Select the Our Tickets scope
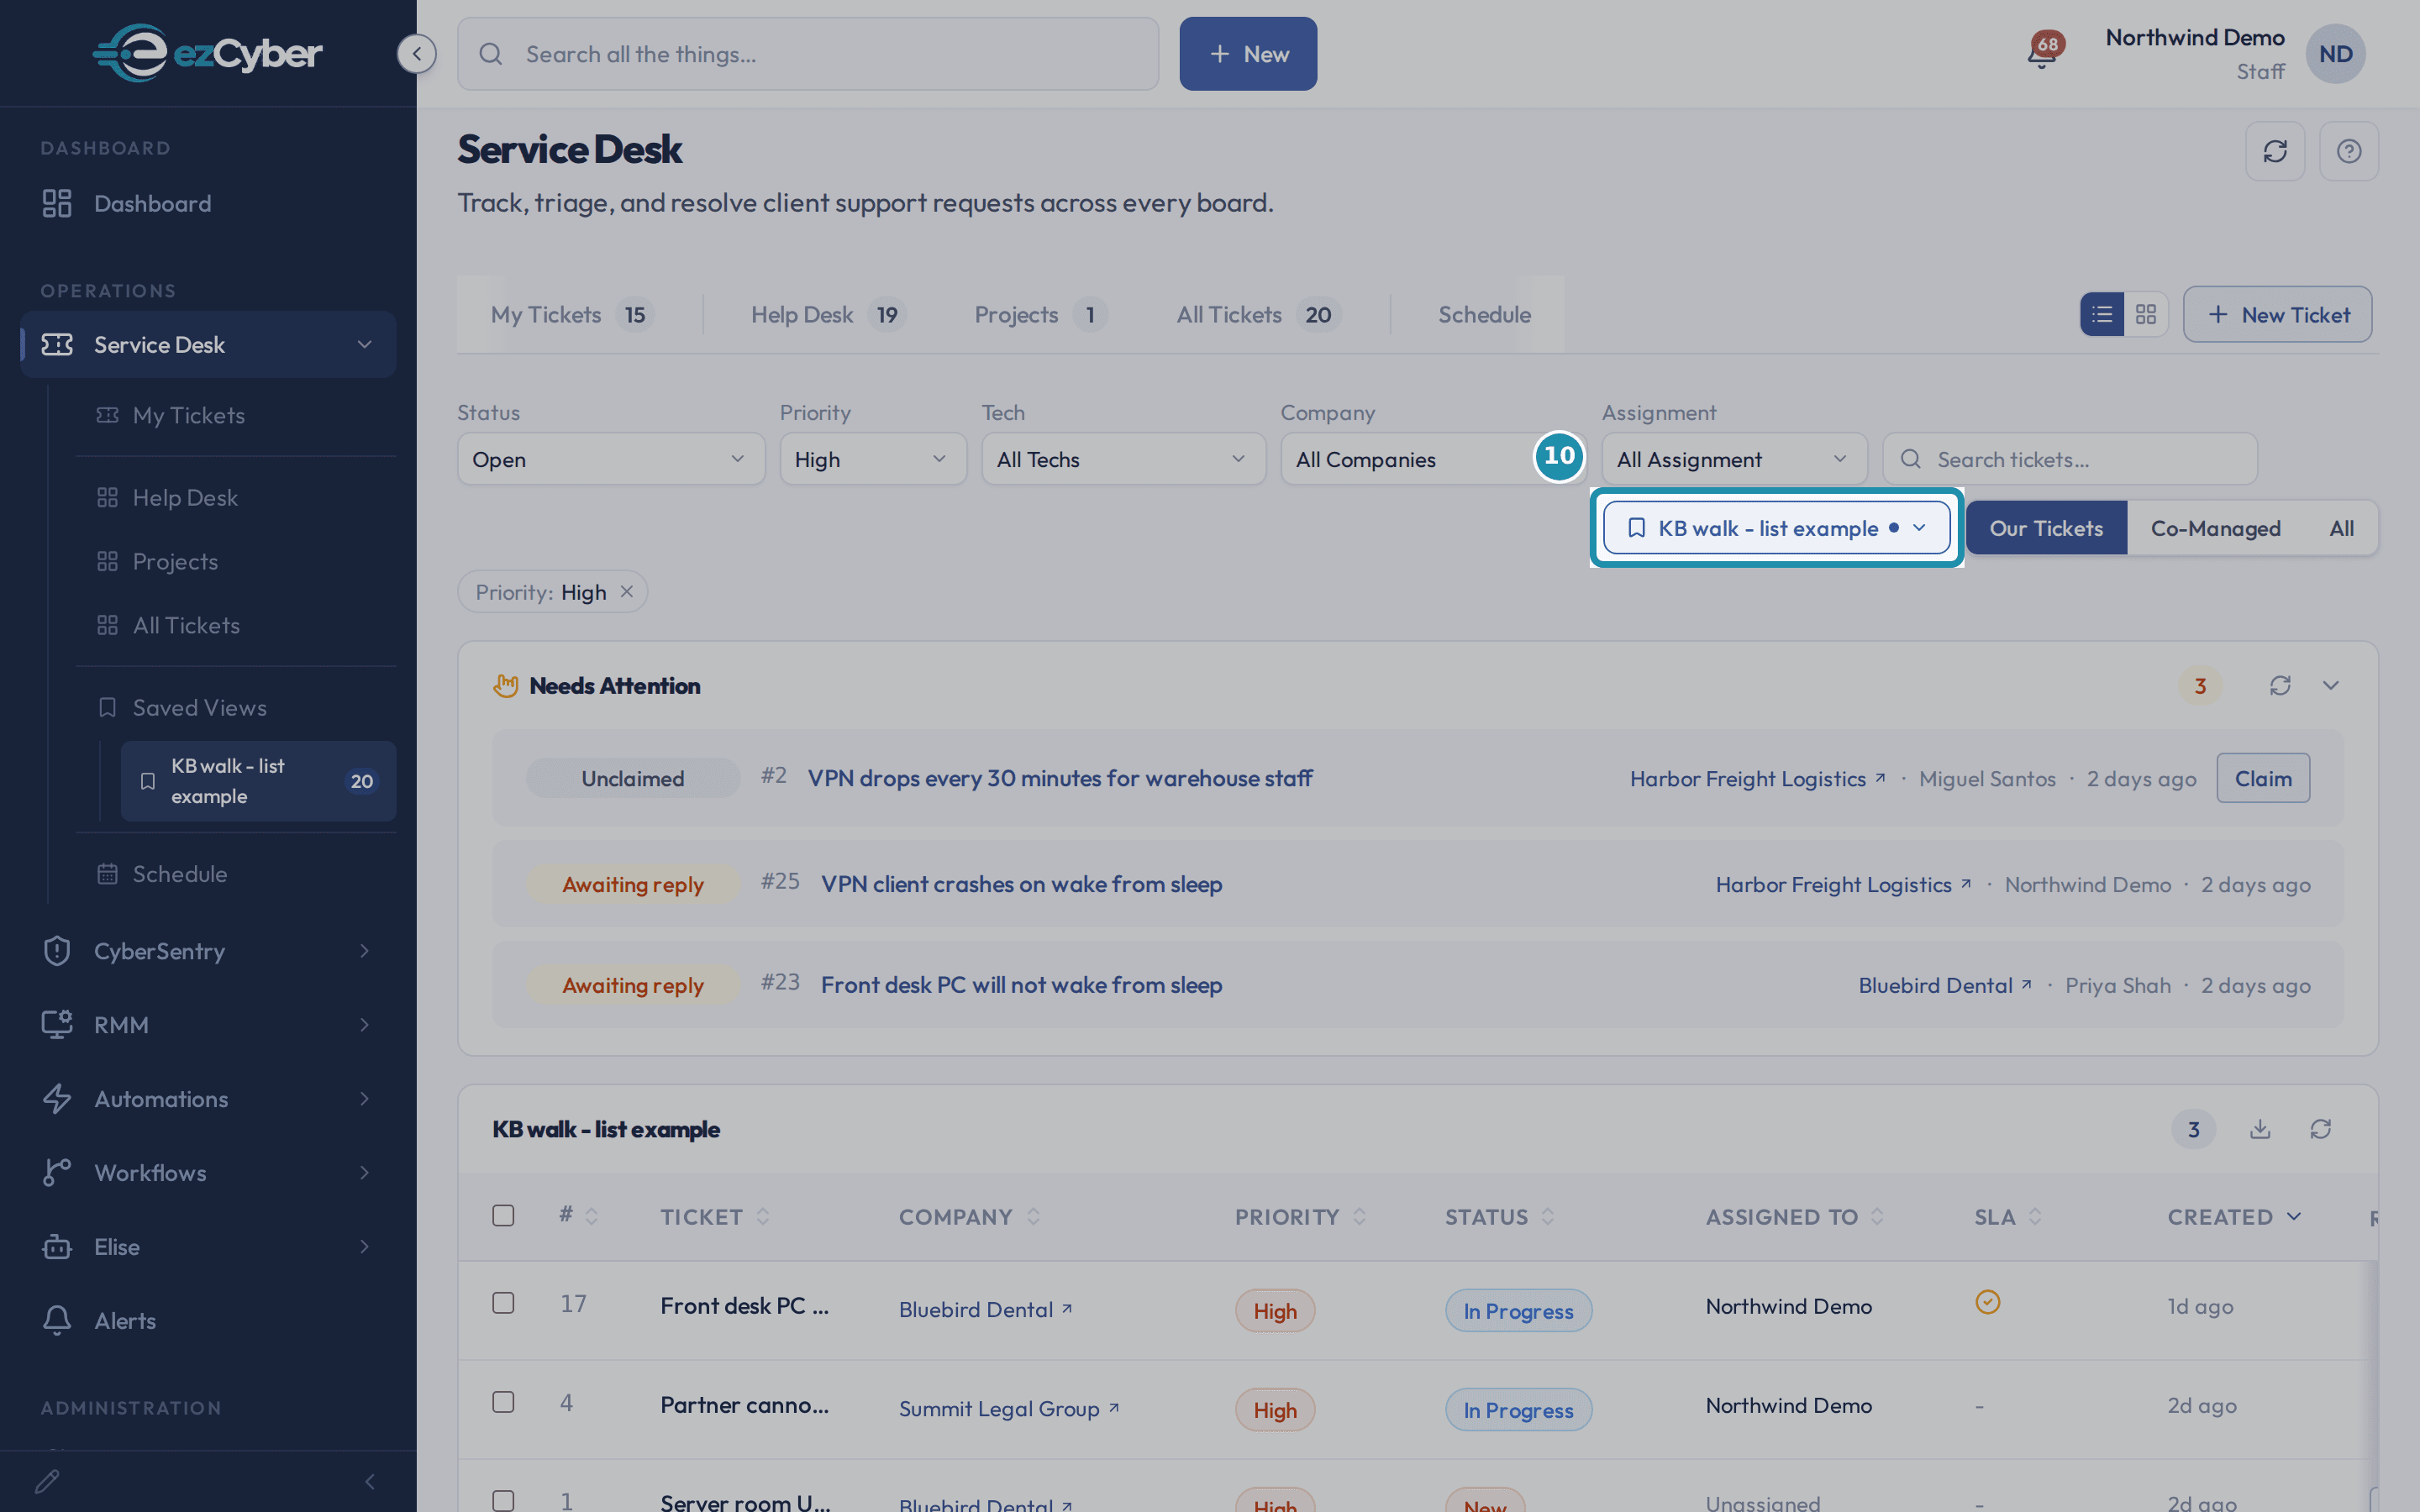 (2046, 528)
